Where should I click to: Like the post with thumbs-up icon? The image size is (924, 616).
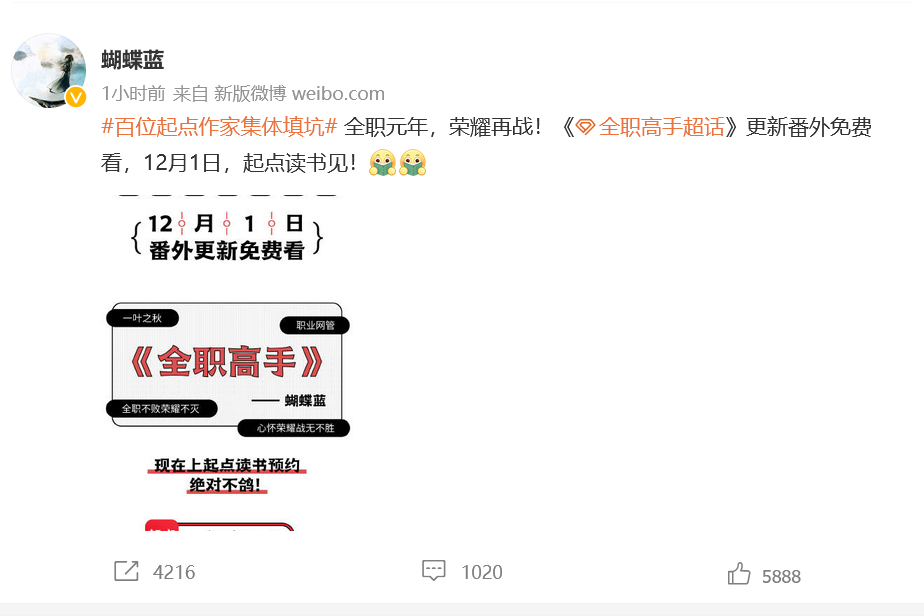point(739,574)
